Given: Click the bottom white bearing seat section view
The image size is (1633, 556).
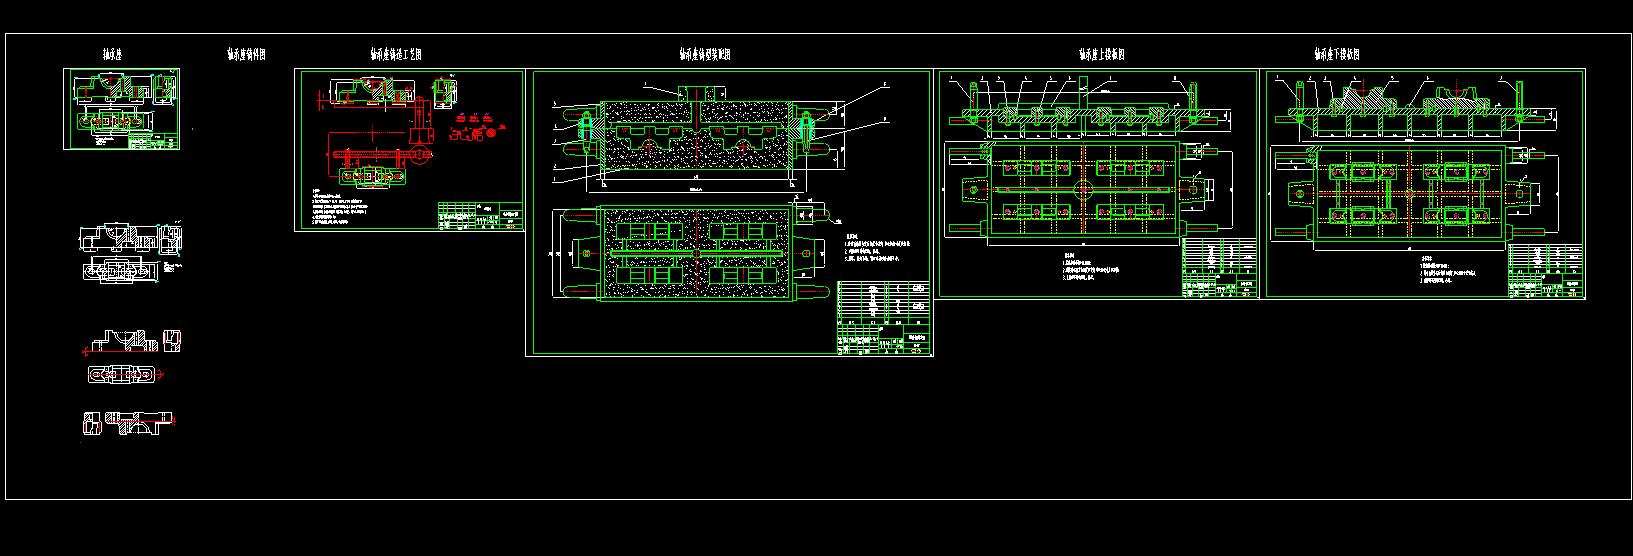Looking at the screenshot, I should coord(128,423).
